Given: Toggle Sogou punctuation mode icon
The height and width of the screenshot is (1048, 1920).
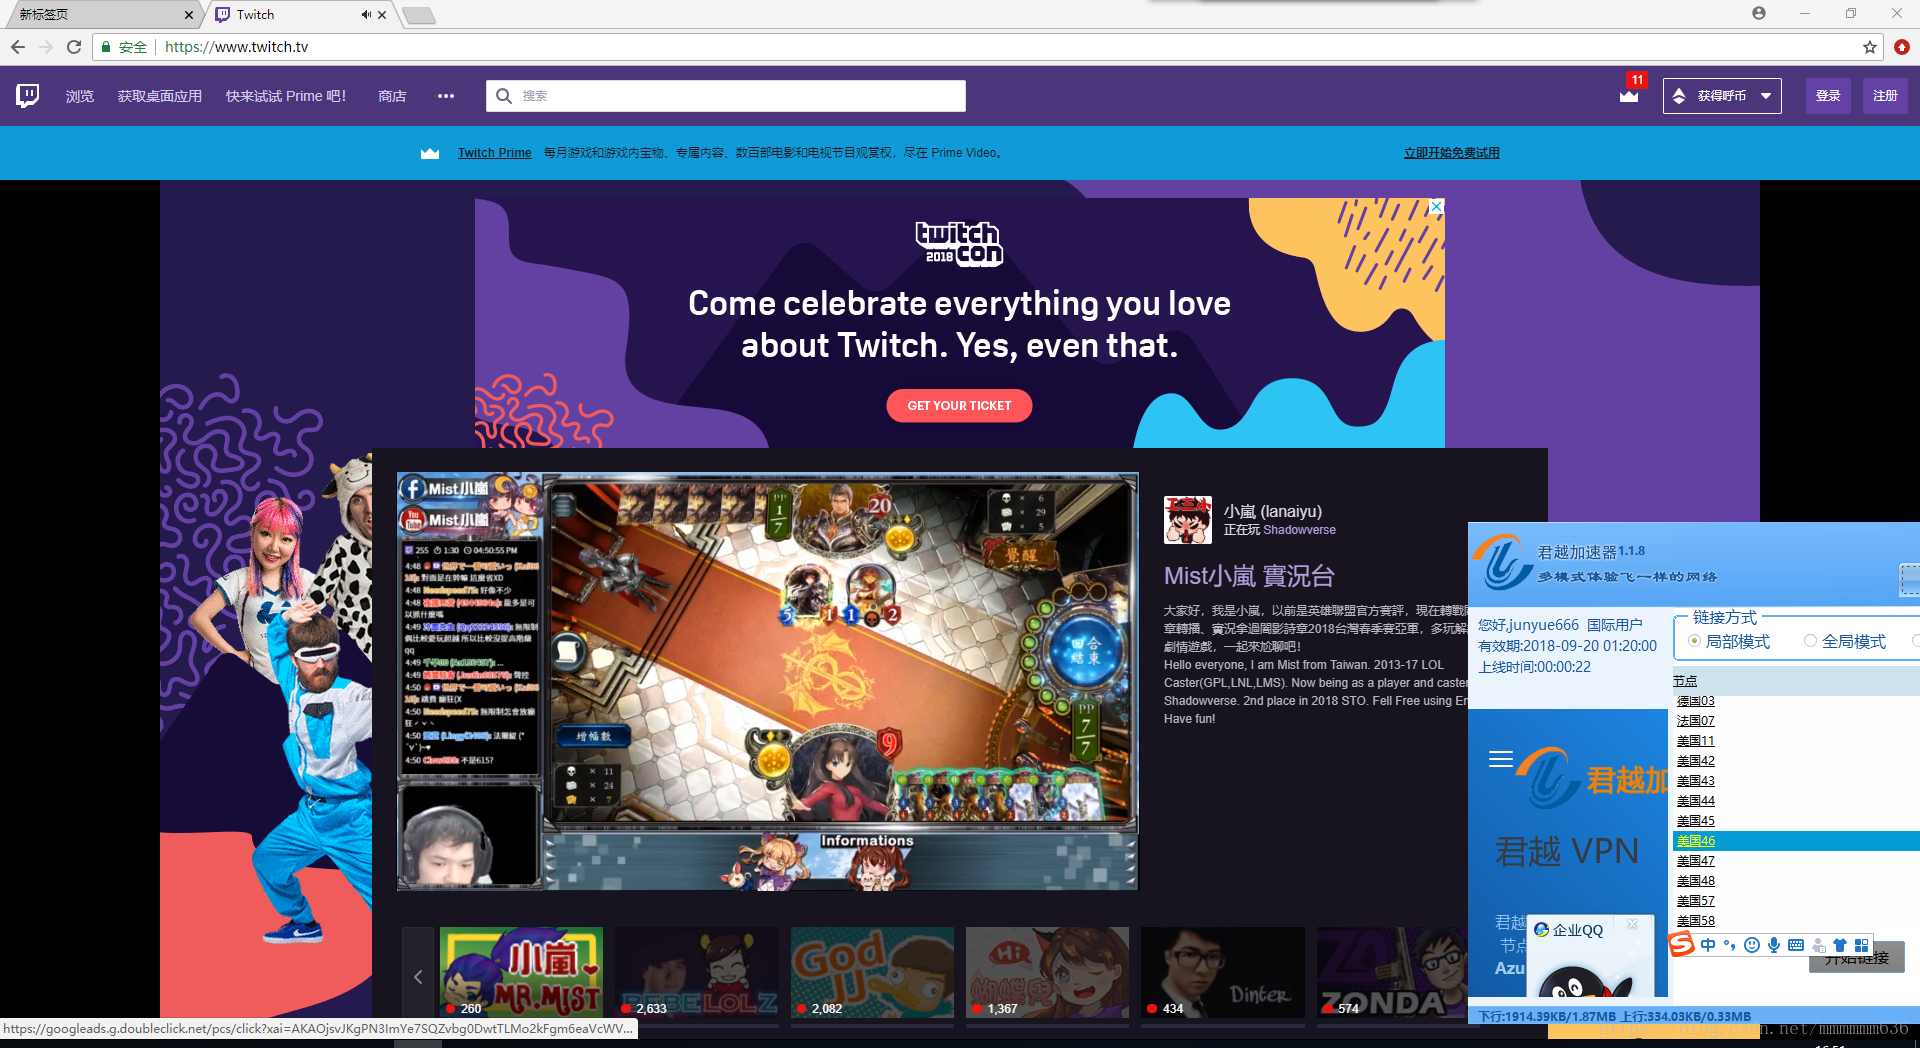Looking at the screenshot, I should click(x=1730, y=945).
